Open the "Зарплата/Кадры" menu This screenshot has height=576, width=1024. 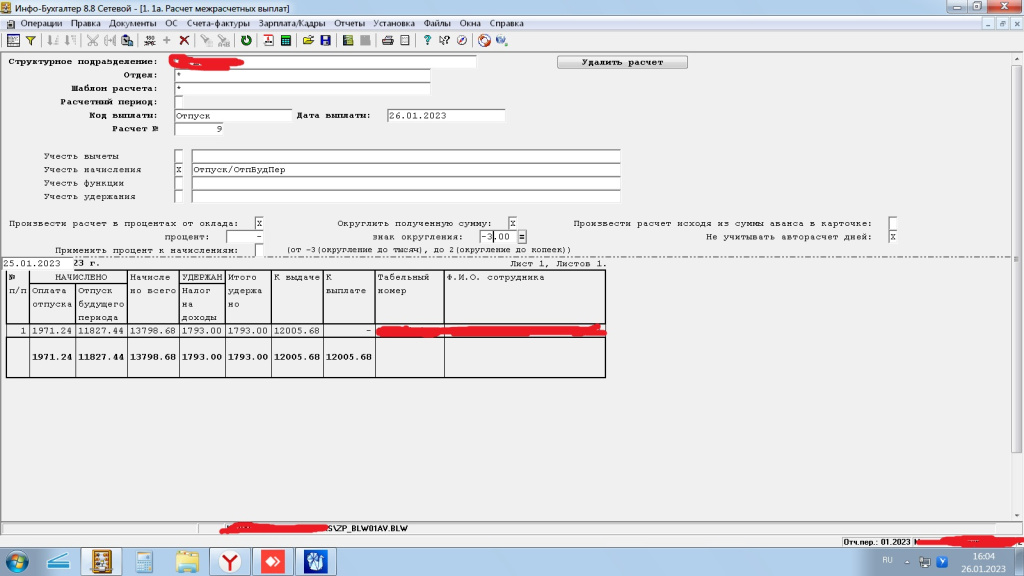(299, 22)
